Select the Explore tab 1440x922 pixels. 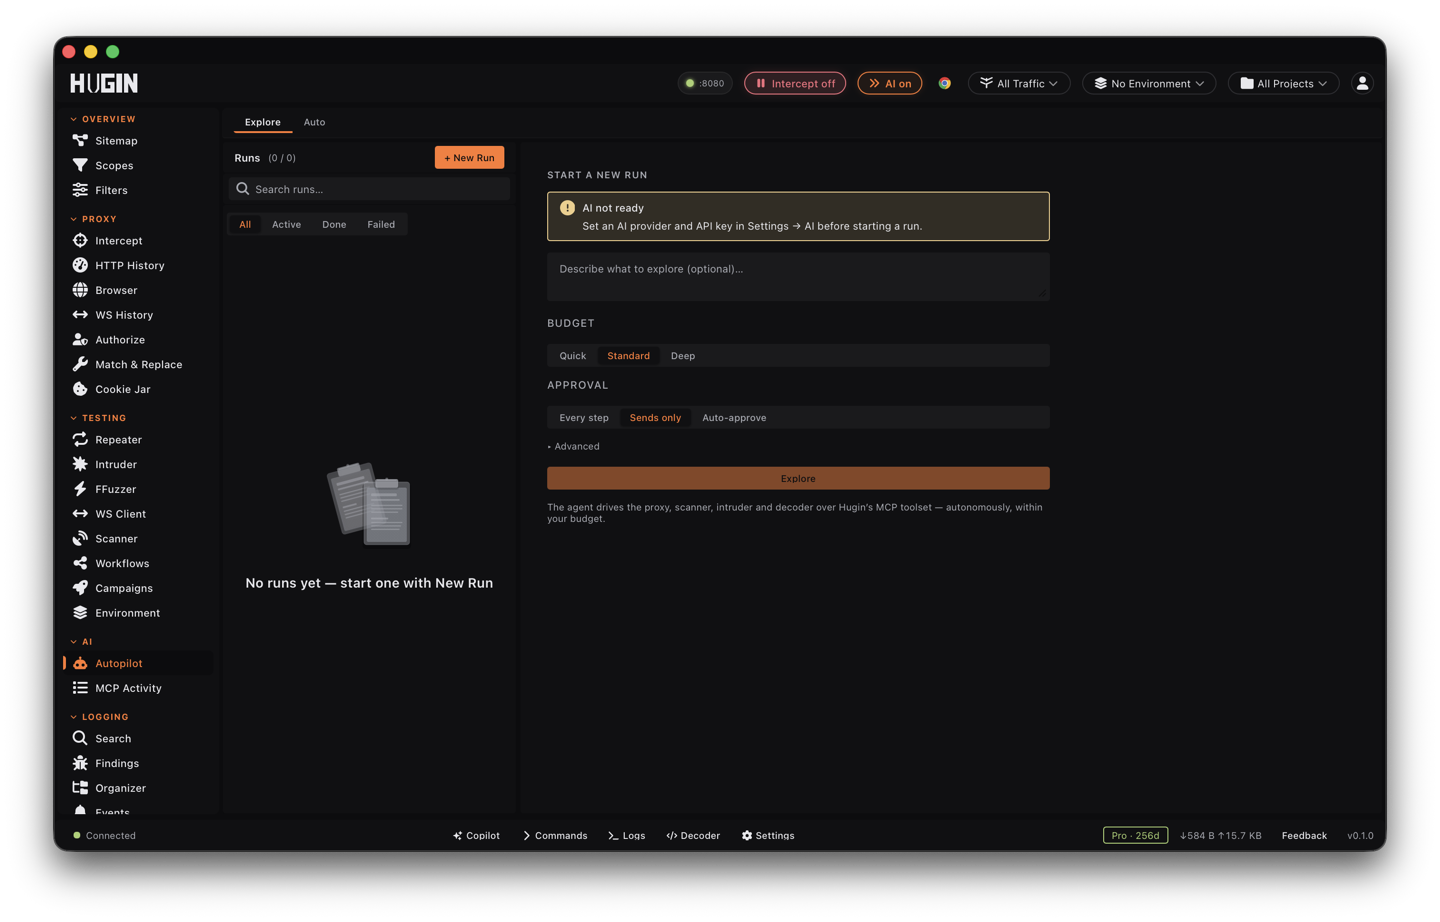point(263,122)
